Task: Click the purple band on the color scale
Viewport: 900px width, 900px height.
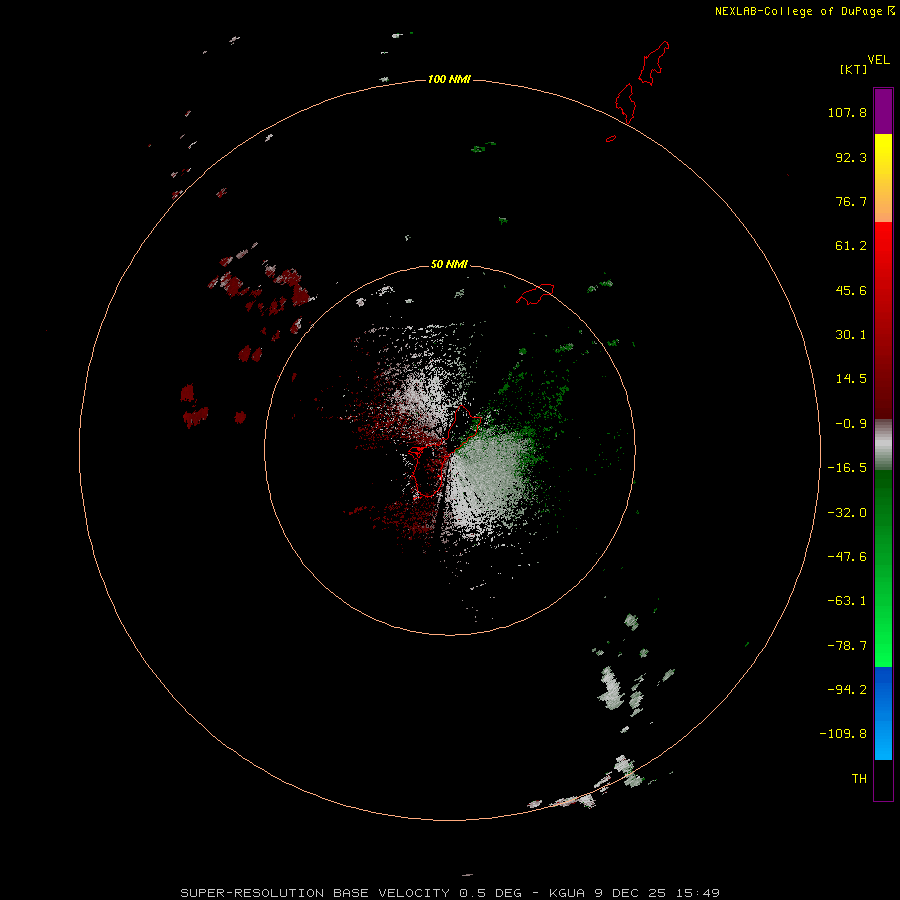Action: [x=883, y=111]
